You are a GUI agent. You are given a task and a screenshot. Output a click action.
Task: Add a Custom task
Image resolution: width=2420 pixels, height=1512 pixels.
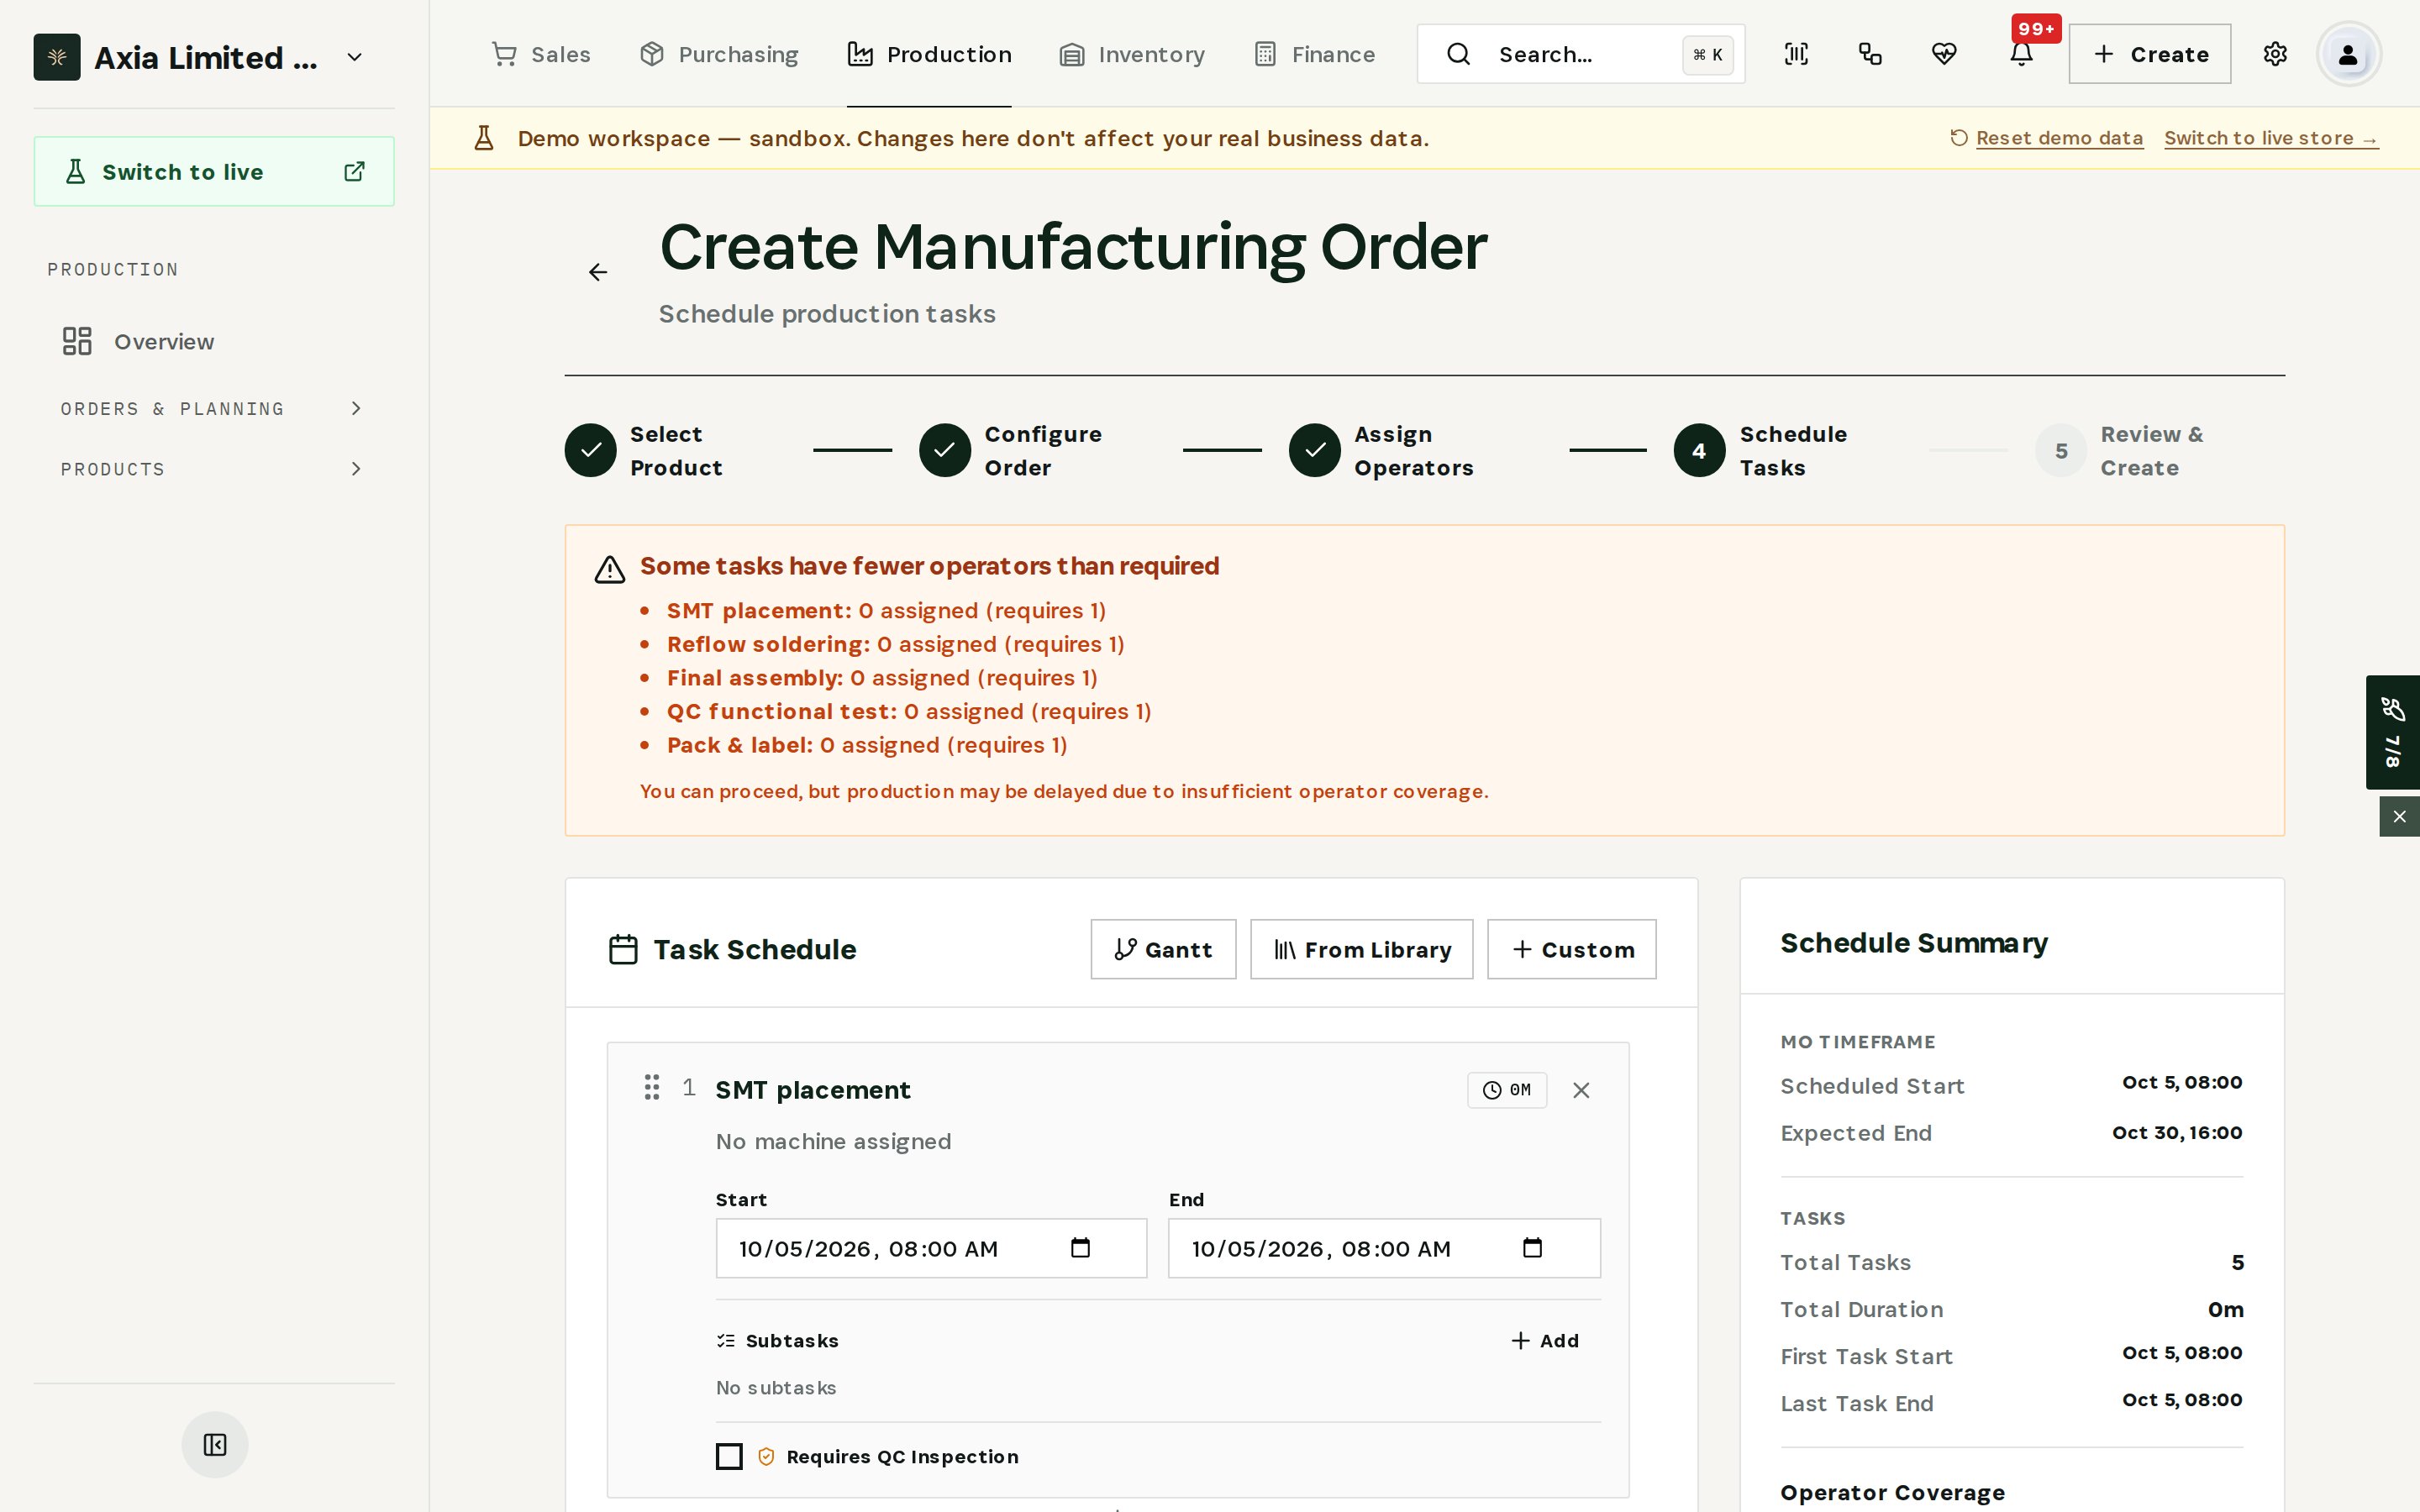[x=1571, y=949]
